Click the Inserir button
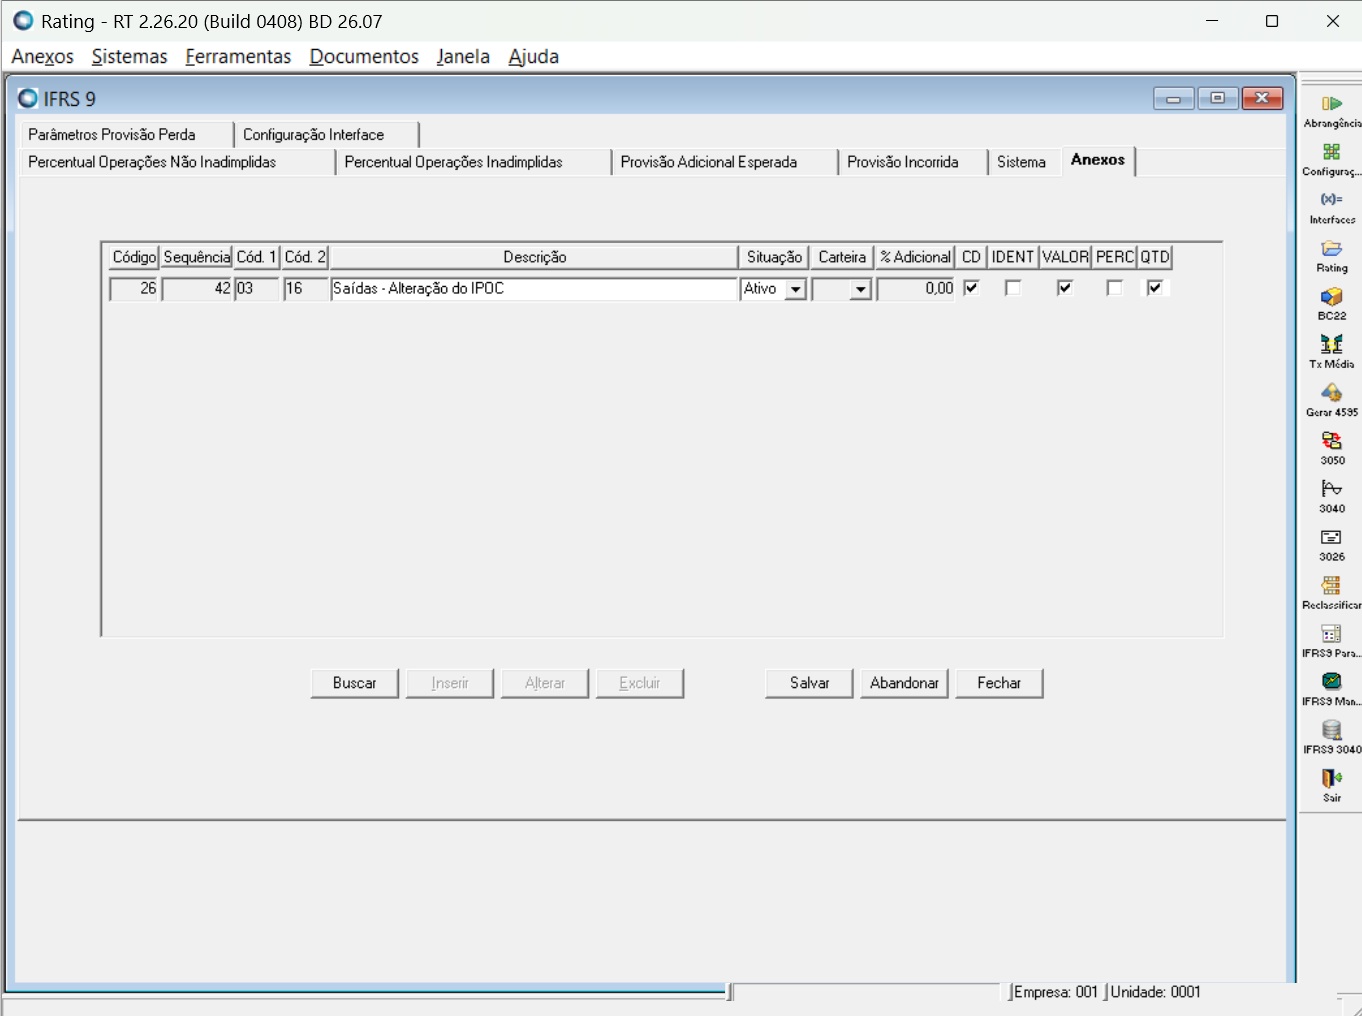 click(x=450, y=683)
